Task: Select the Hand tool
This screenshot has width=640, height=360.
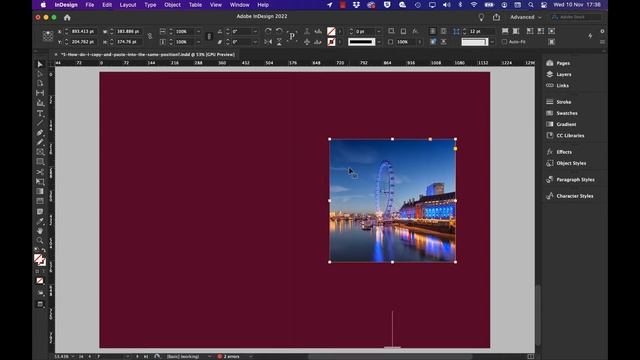Action: (x=40, y=231)
